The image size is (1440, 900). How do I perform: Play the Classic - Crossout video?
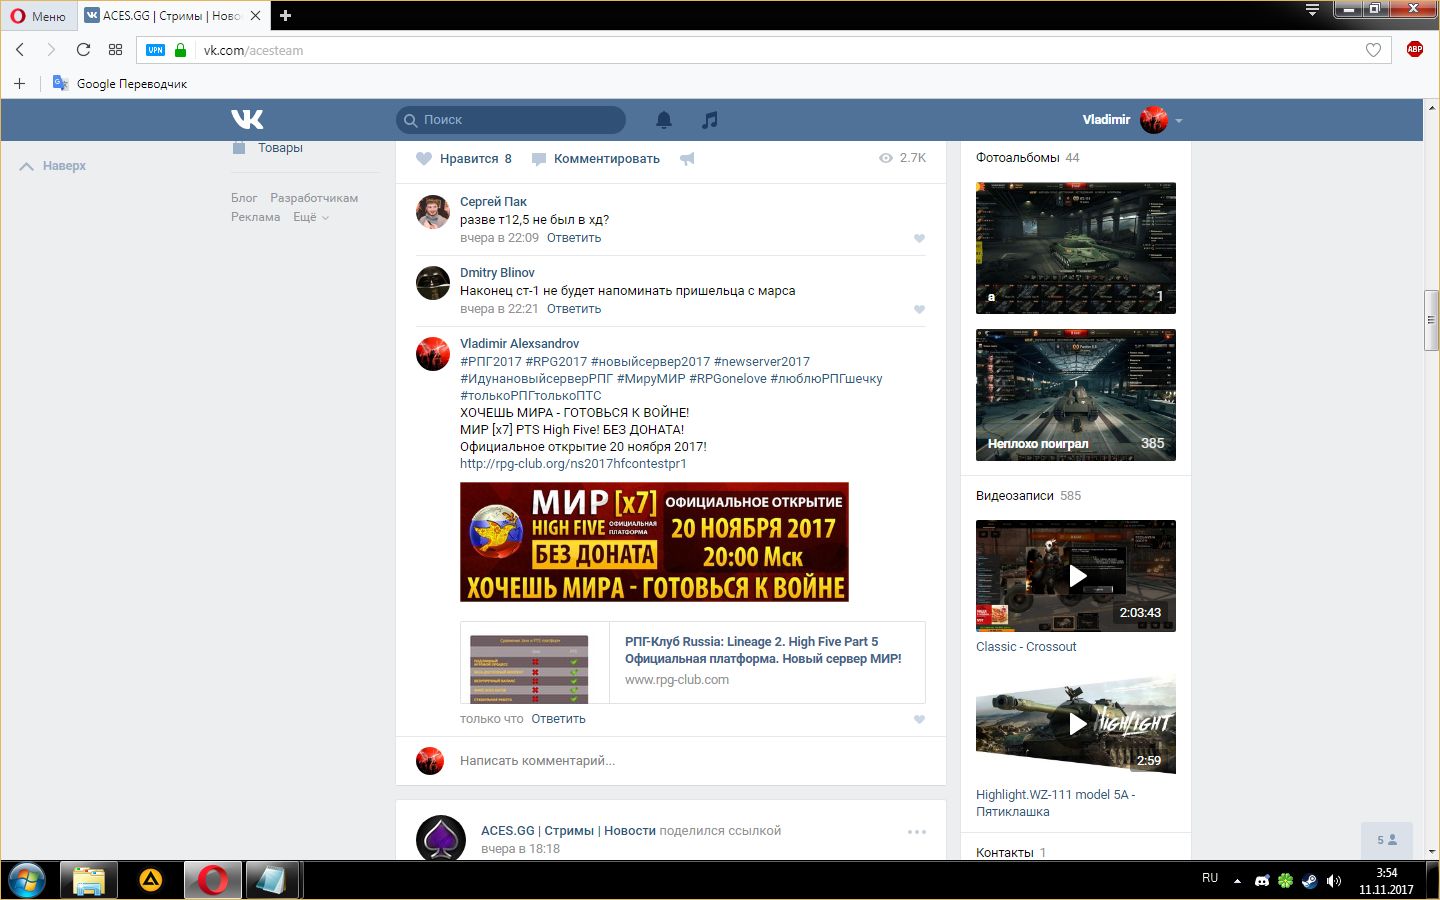[1076, 576]
